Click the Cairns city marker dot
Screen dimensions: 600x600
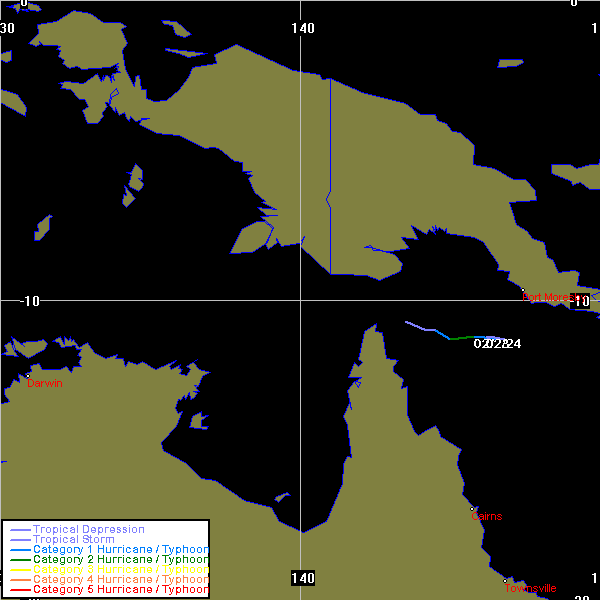472,509
